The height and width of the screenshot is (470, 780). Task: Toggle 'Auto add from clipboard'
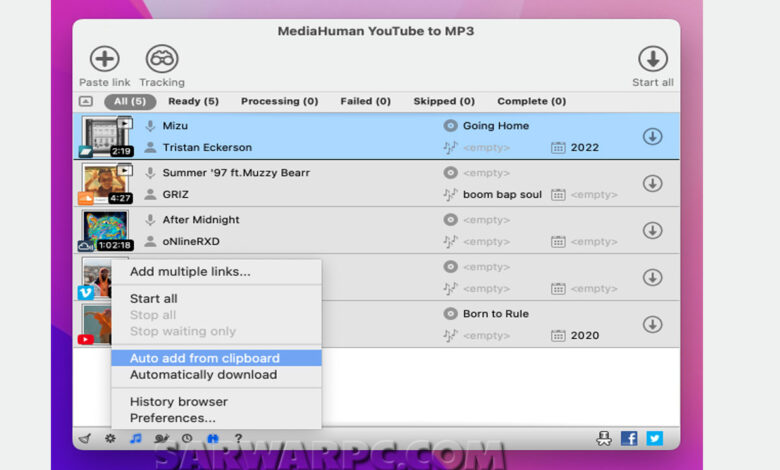[x=216, y=358]
